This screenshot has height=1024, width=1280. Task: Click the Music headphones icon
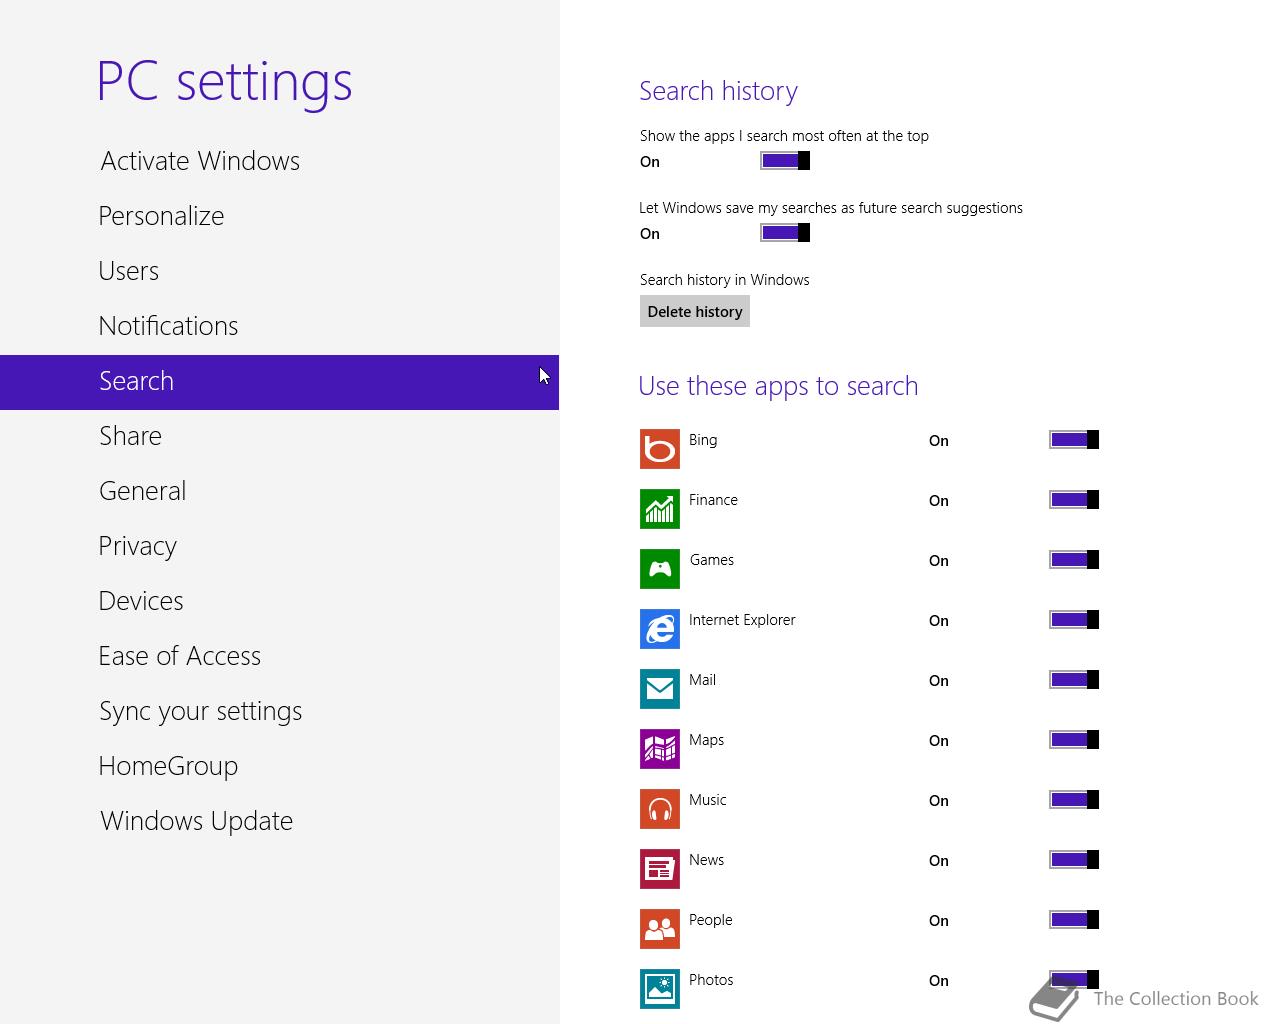pyautogui.click(x=660, y=809)
